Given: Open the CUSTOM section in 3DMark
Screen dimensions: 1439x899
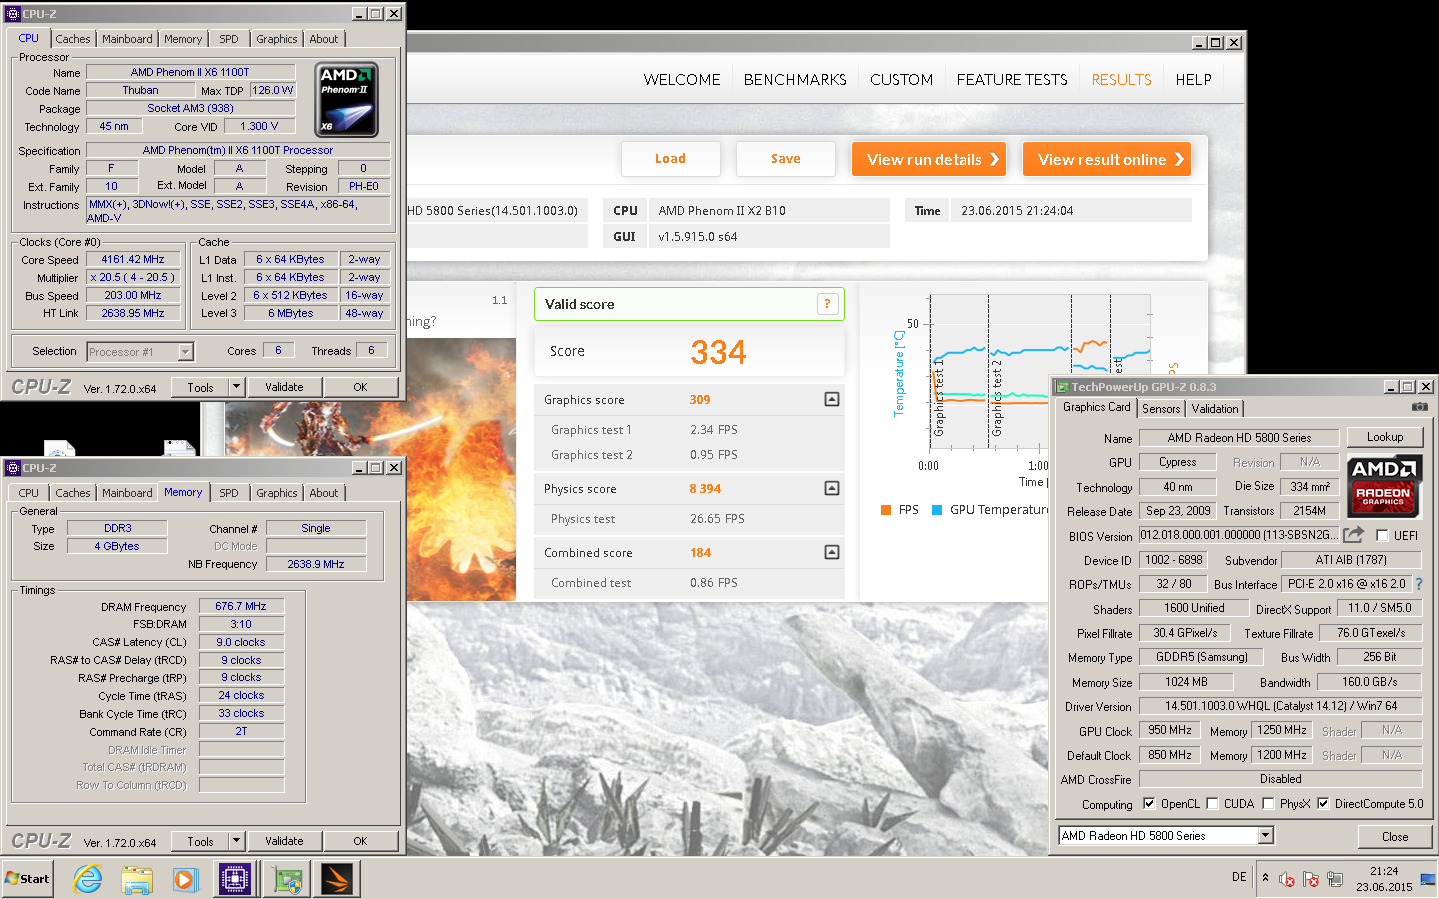Looking at the screenshot, I should click(901, 80).
